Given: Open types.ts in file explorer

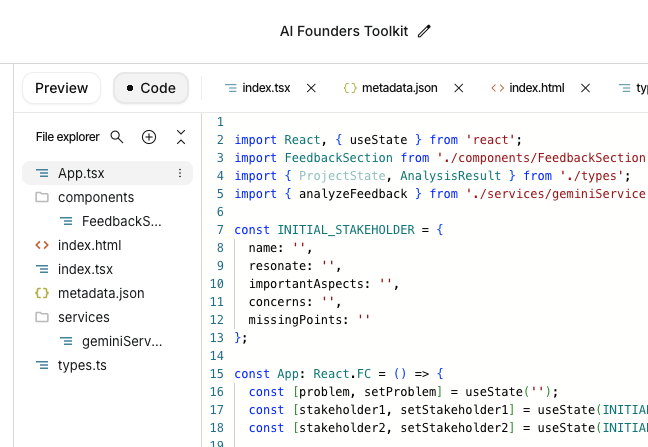Looking at the screenshot, I should coord(82,365).
